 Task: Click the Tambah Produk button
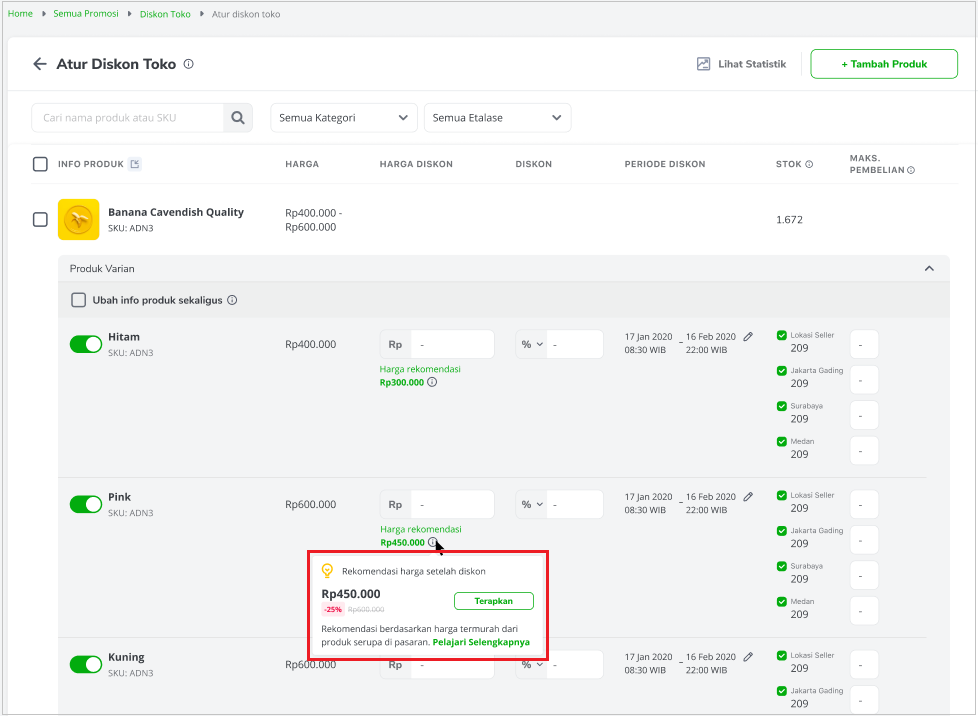click(884, 64)
